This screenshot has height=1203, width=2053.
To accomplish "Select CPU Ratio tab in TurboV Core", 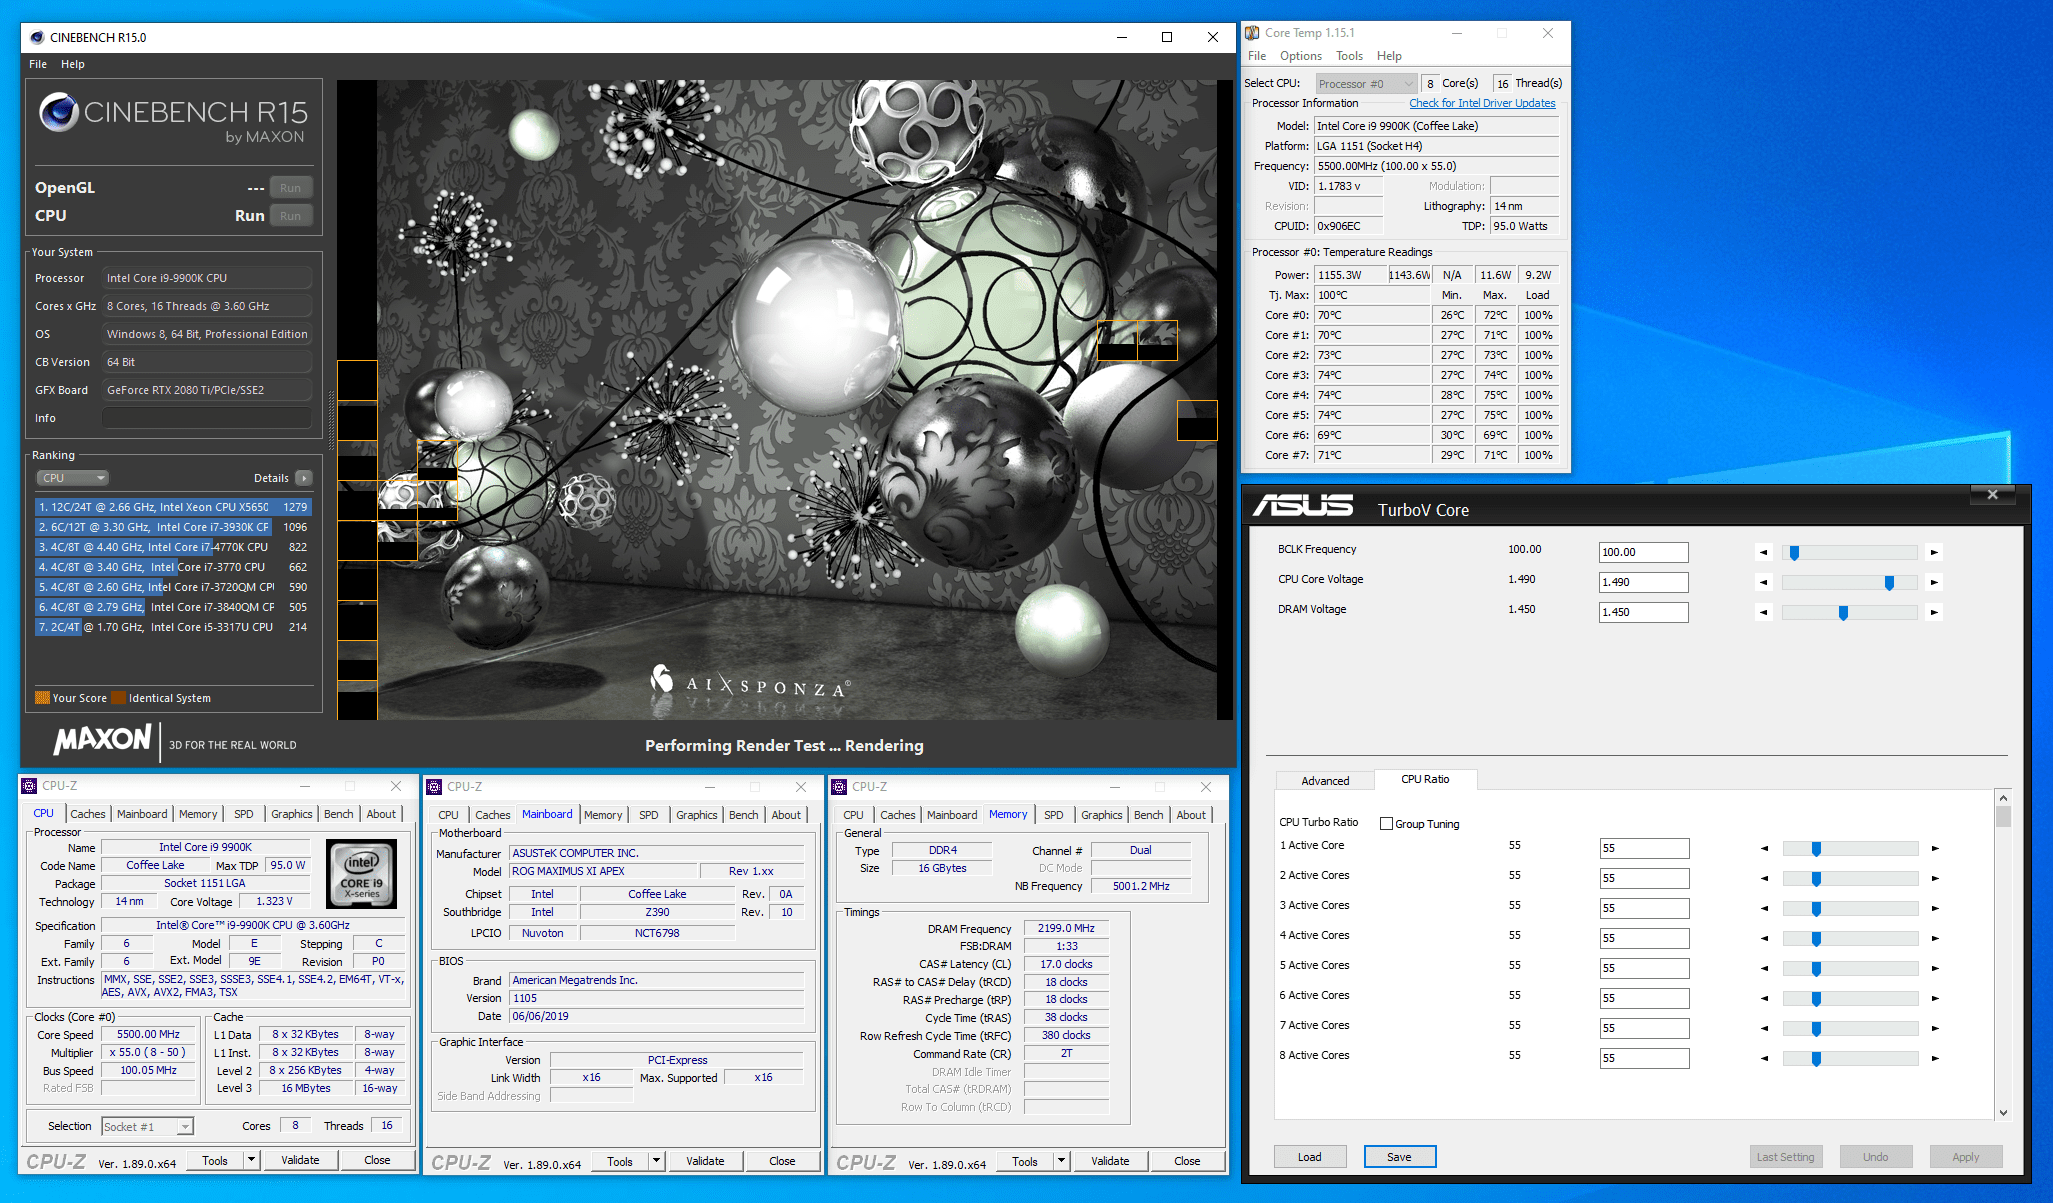I will pos(1425,779).
